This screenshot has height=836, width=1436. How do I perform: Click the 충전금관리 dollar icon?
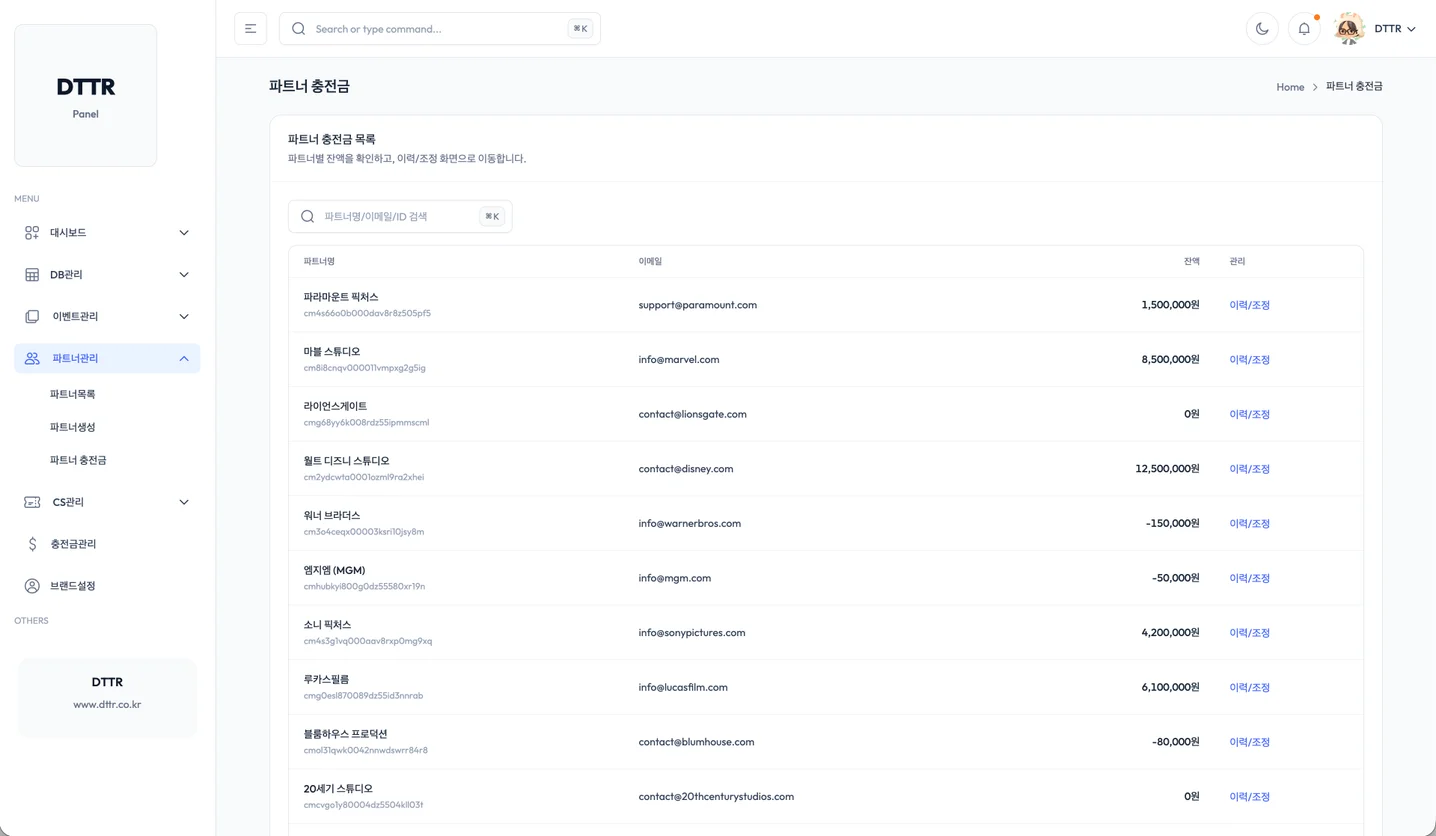[32, 544]
